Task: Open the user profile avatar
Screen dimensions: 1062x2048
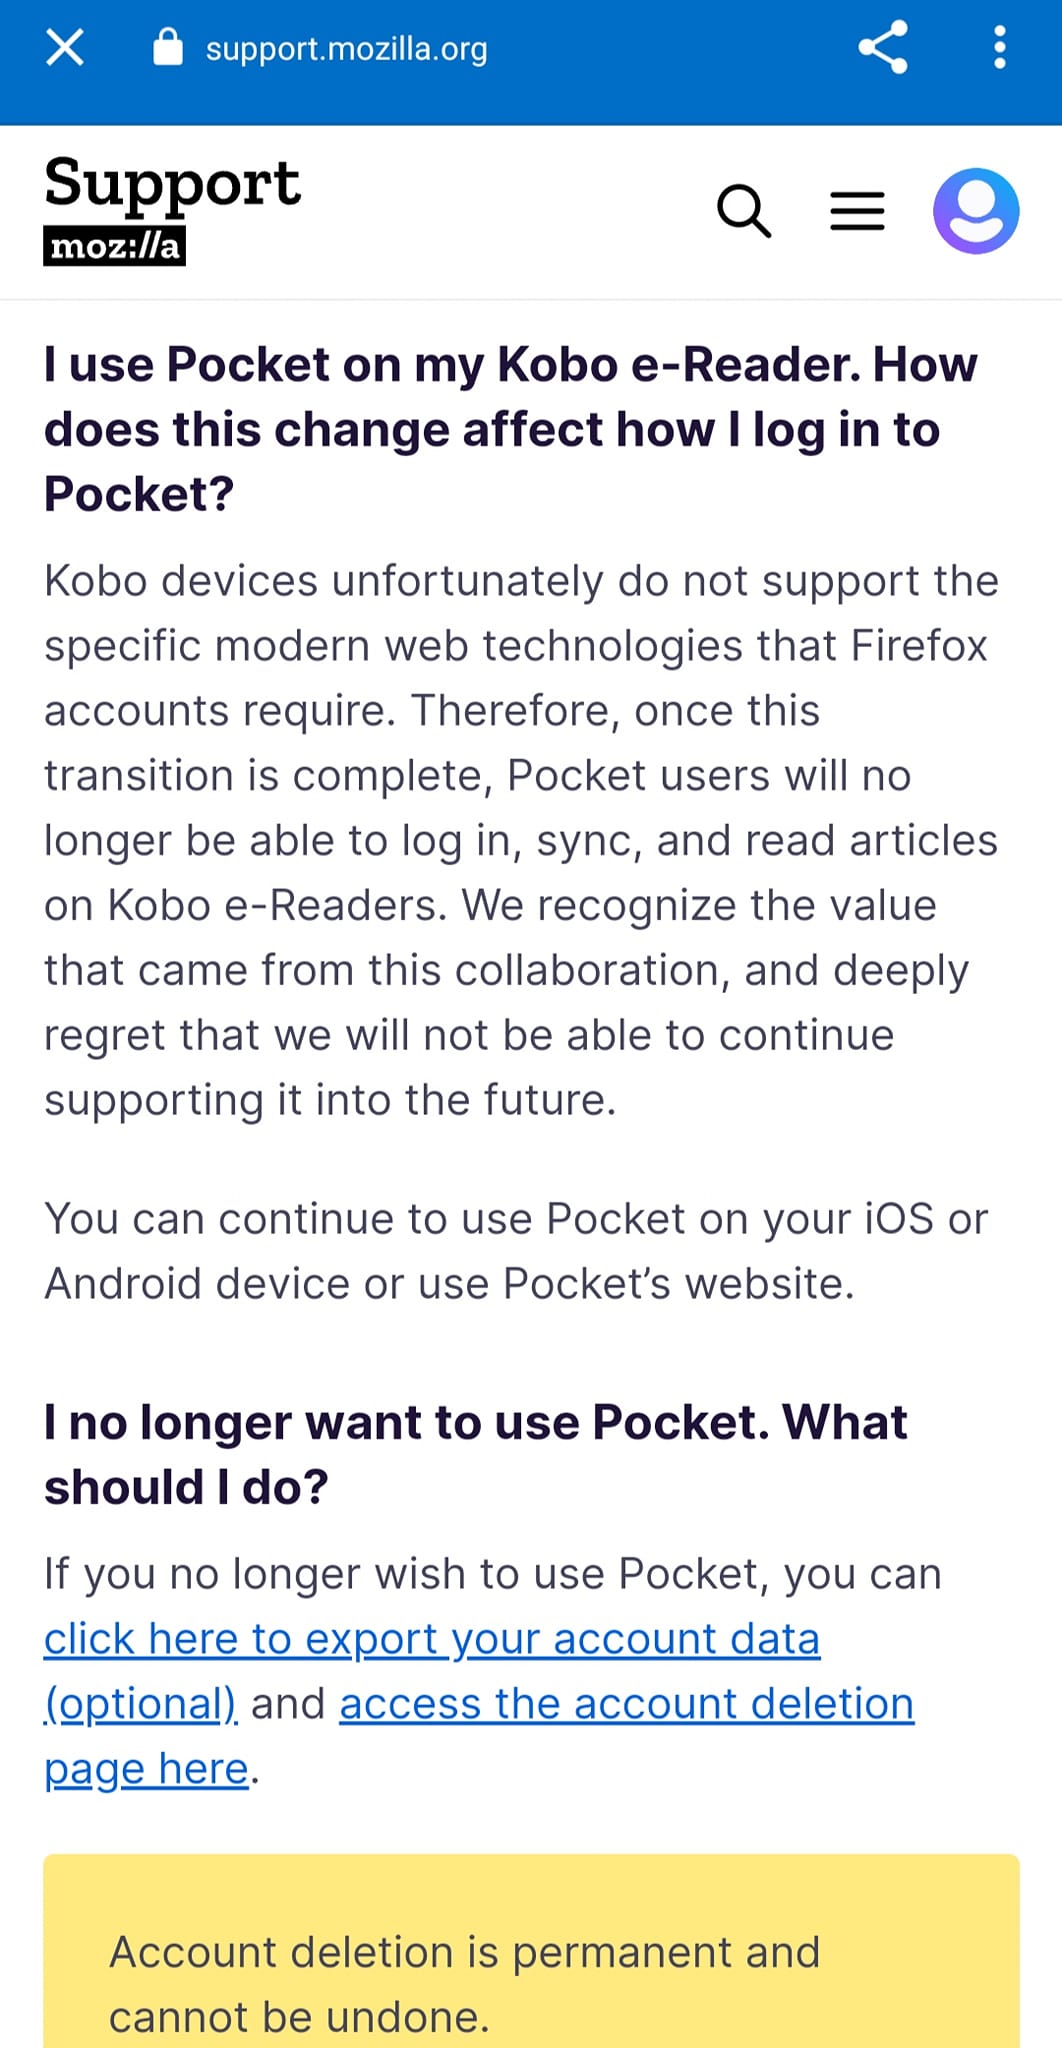Action: [x=976, y=211]
